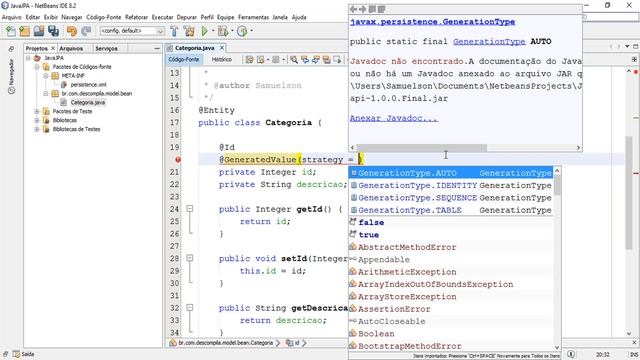This screenshot has width=640, height=360.
Task: Click the Profile Project toolbar icon
Action: pyautogui.click(x=242, y=31)
